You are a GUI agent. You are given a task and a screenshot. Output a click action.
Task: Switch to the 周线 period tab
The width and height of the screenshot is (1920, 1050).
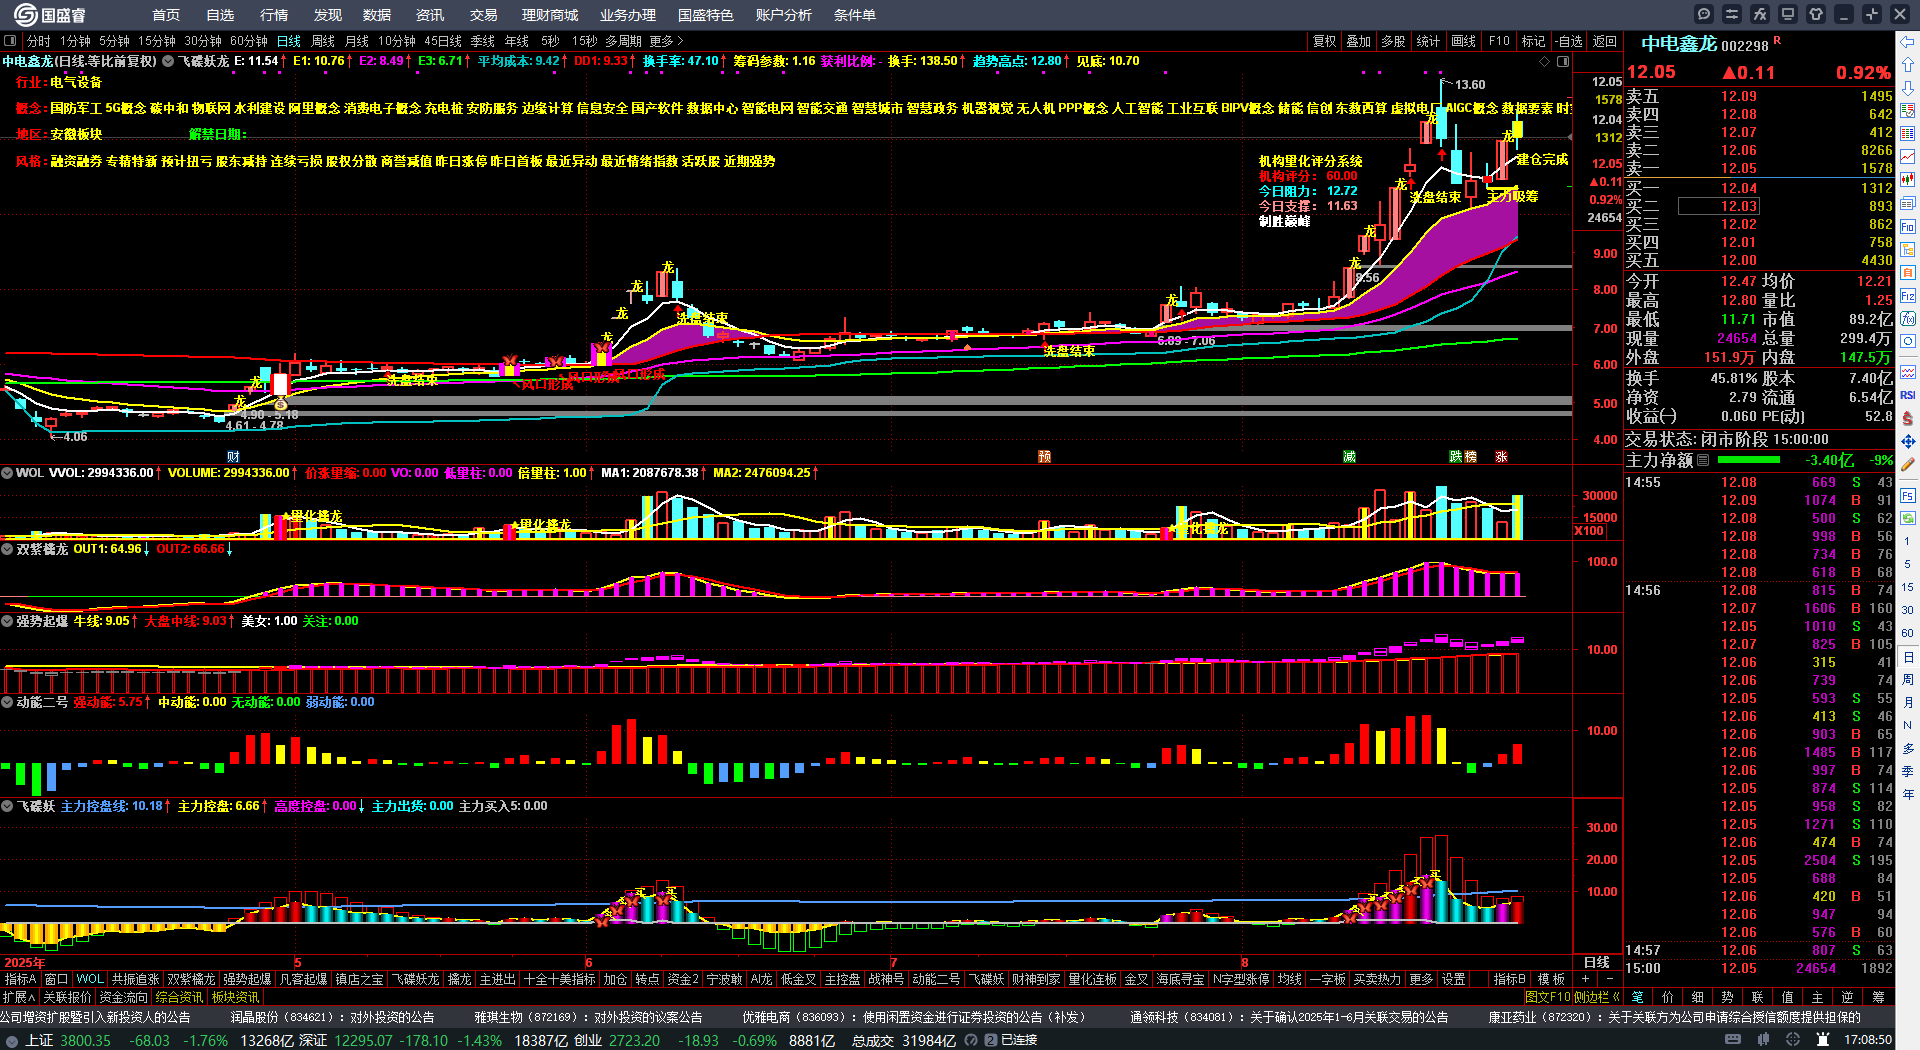click(323, 41)
